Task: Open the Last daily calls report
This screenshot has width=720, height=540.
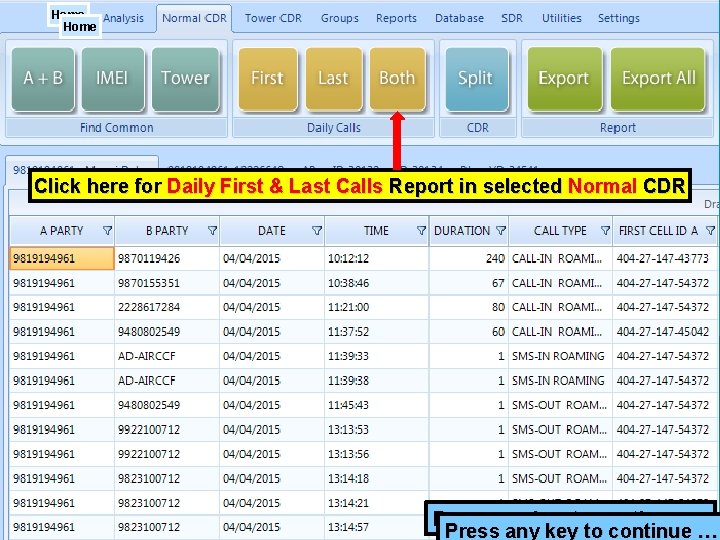Action: (334, 79)
